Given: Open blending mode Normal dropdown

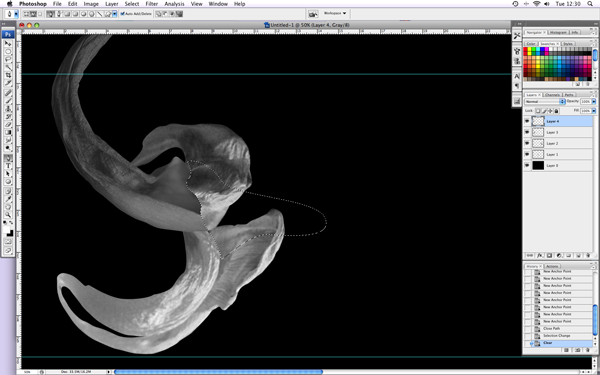Looking at the screenshot, I should [x=545, y=101].
